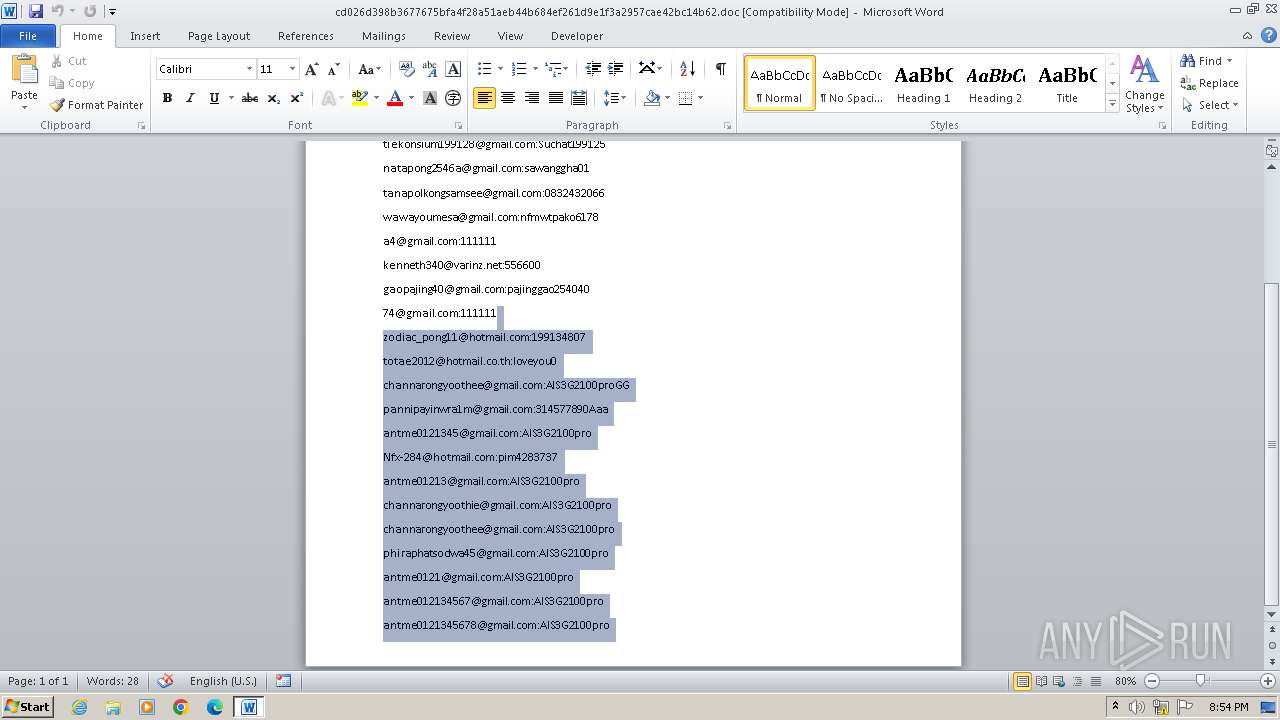Viewport: 1280px width, 720px height.
Task: Sort the selected text
Action: tap(687, 69)
